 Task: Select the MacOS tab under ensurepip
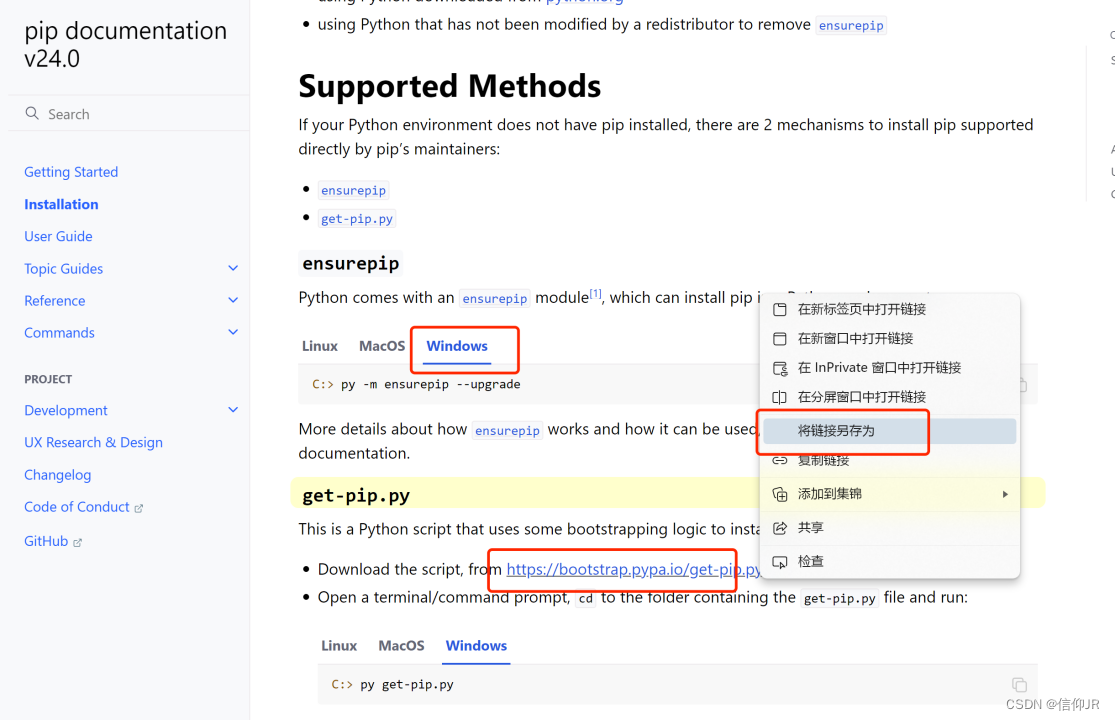coord(382,346)
